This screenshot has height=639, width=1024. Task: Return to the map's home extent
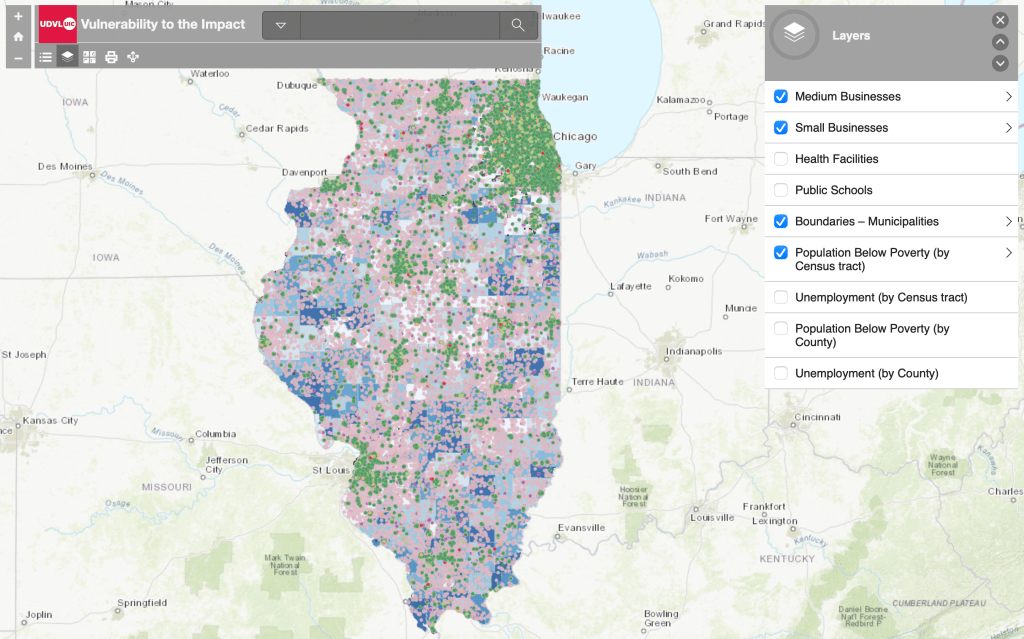click(18, 37)
